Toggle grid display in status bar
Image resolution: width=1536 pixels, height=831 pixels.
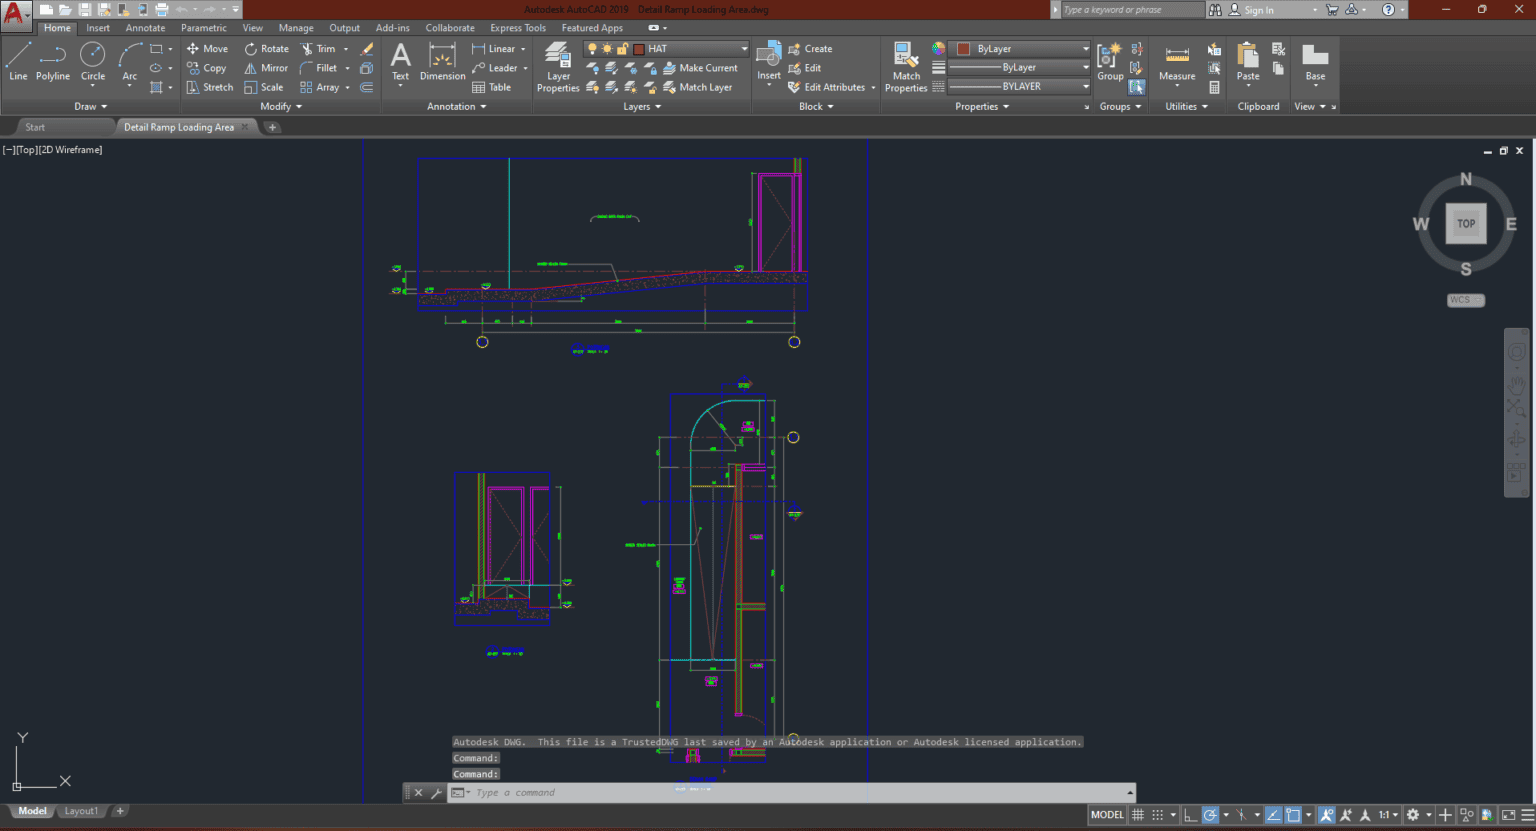(x=1137, y=814)
